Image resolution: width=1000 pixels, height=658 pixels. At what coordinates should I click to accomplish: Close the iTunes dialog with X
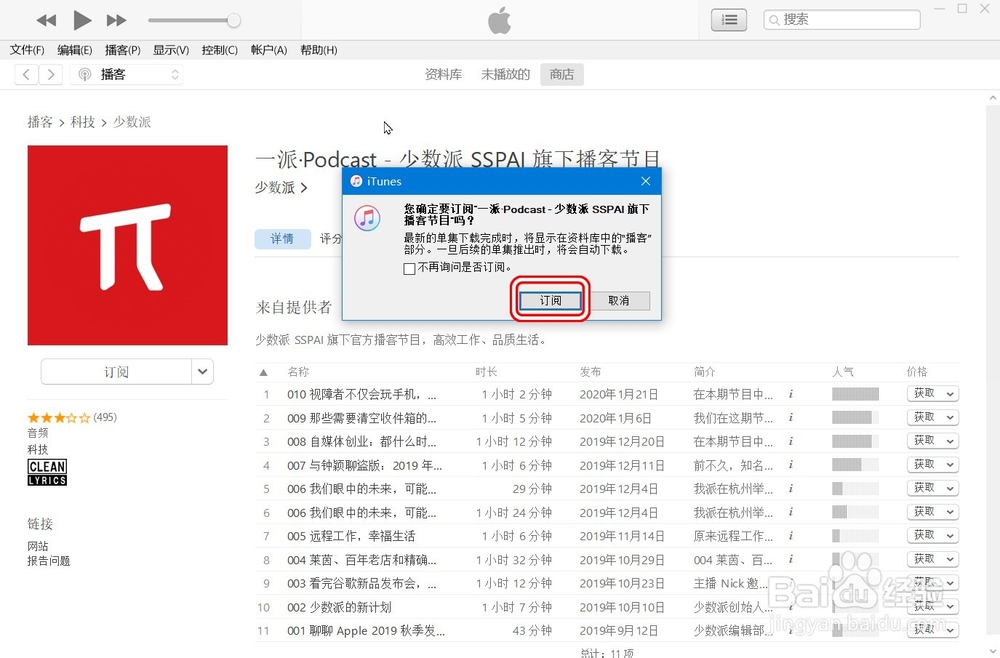coord(645,181)
